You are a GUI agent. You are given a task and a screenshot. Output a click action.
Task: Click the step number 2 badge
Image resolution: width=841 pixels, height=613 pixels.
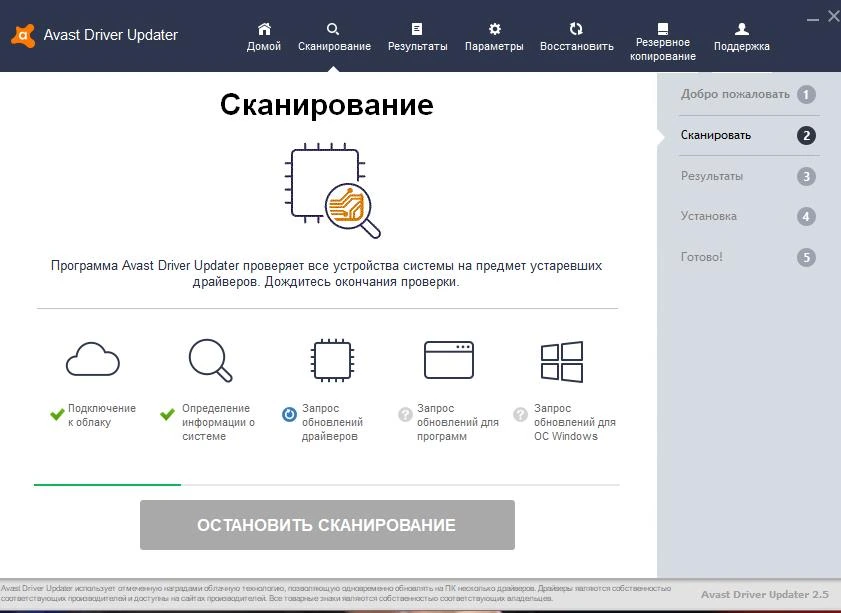(x=806, y=136)
